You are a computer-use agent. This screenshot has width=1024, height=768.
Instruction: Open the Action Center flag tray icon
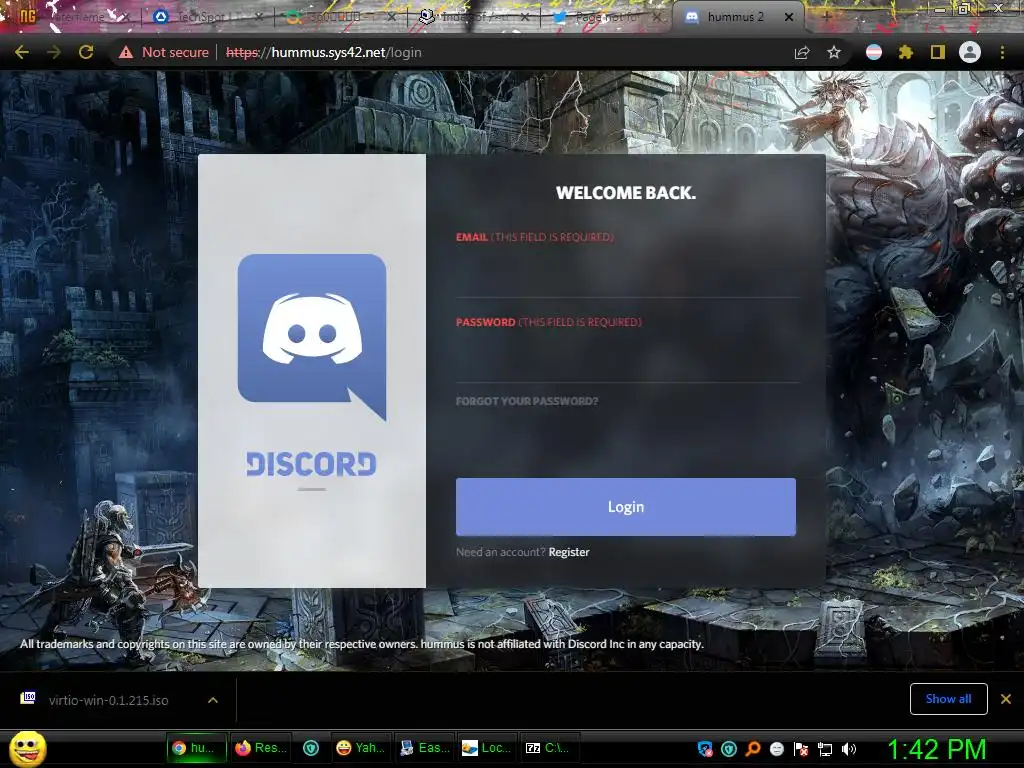pyautogui.click(x=801, y=749)
